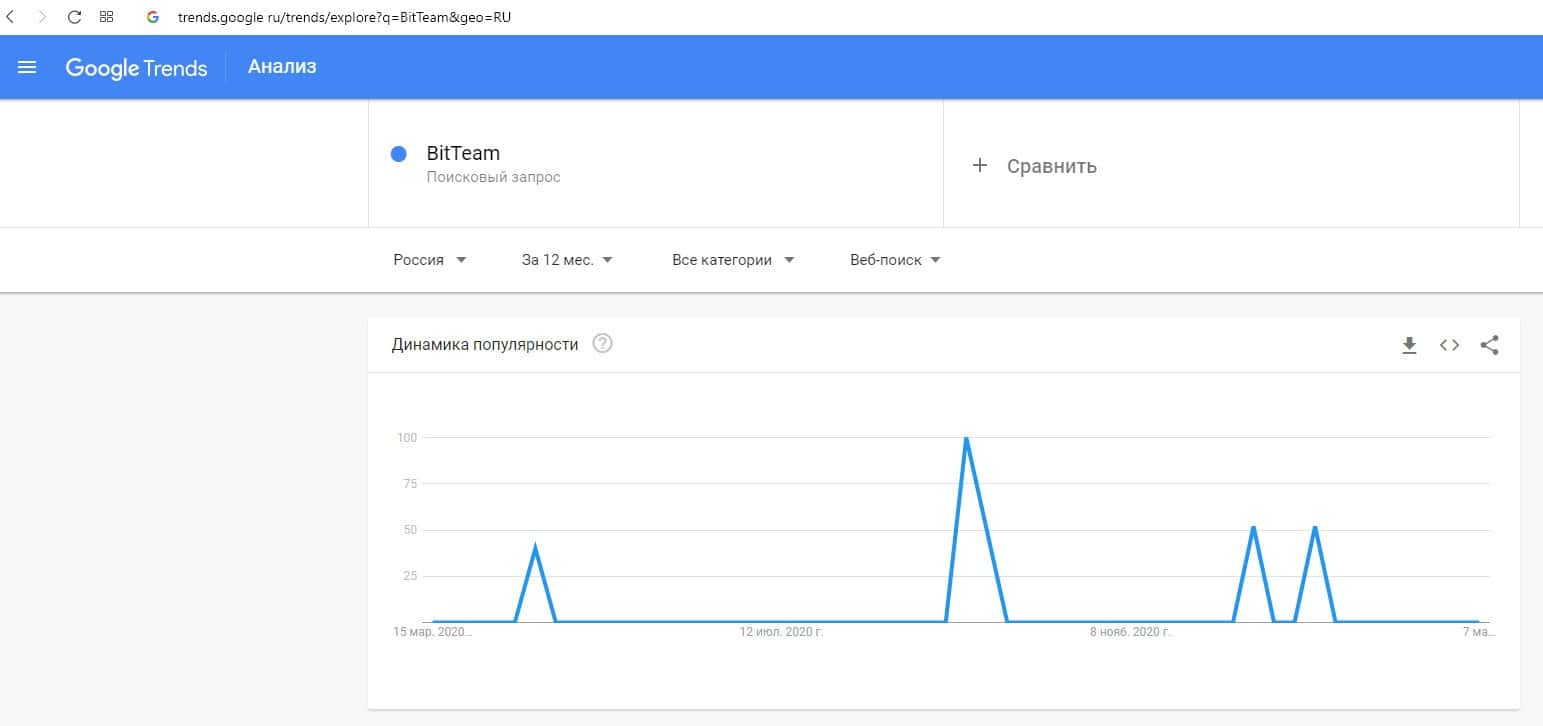Select the Анализ section tab
The height and width of the screenshot is (726, 1543).
point(282,67)
